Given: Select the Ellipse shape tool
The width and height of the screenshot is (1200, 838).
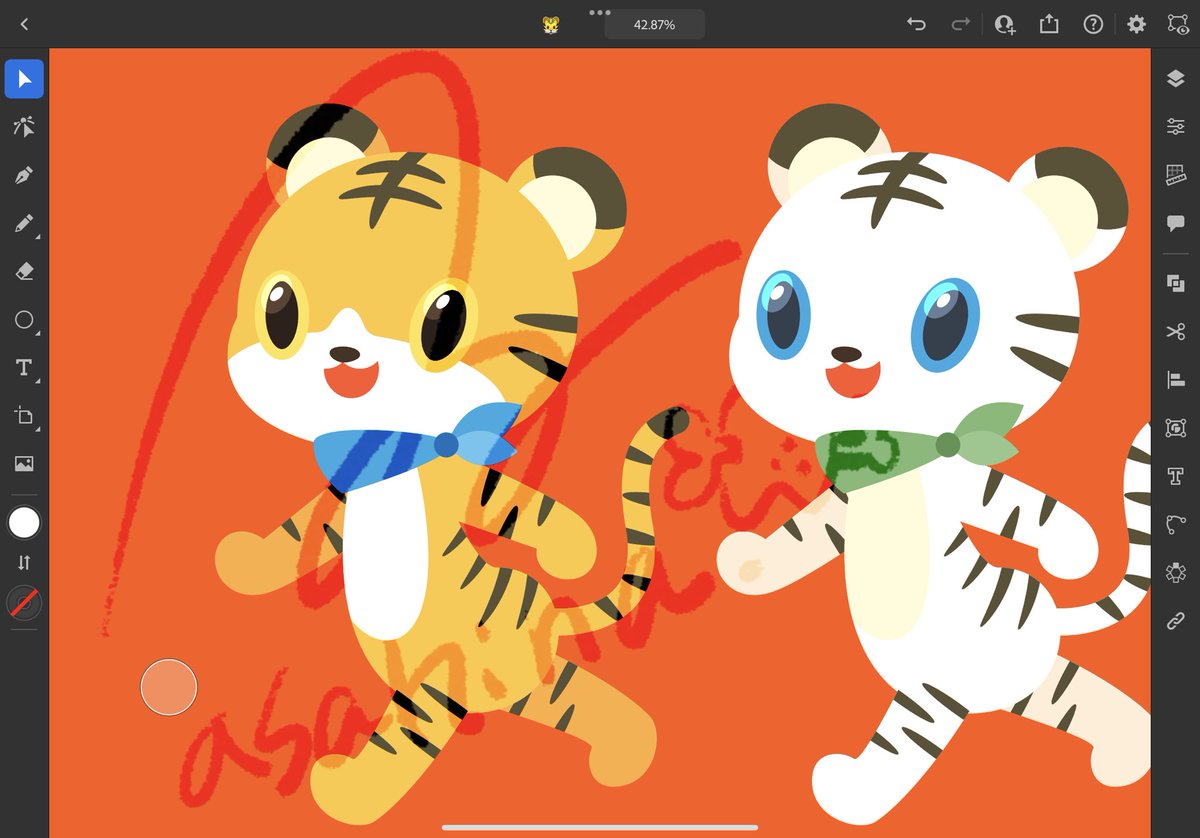Looking at the screenshot, I should [x=24, y=320].
